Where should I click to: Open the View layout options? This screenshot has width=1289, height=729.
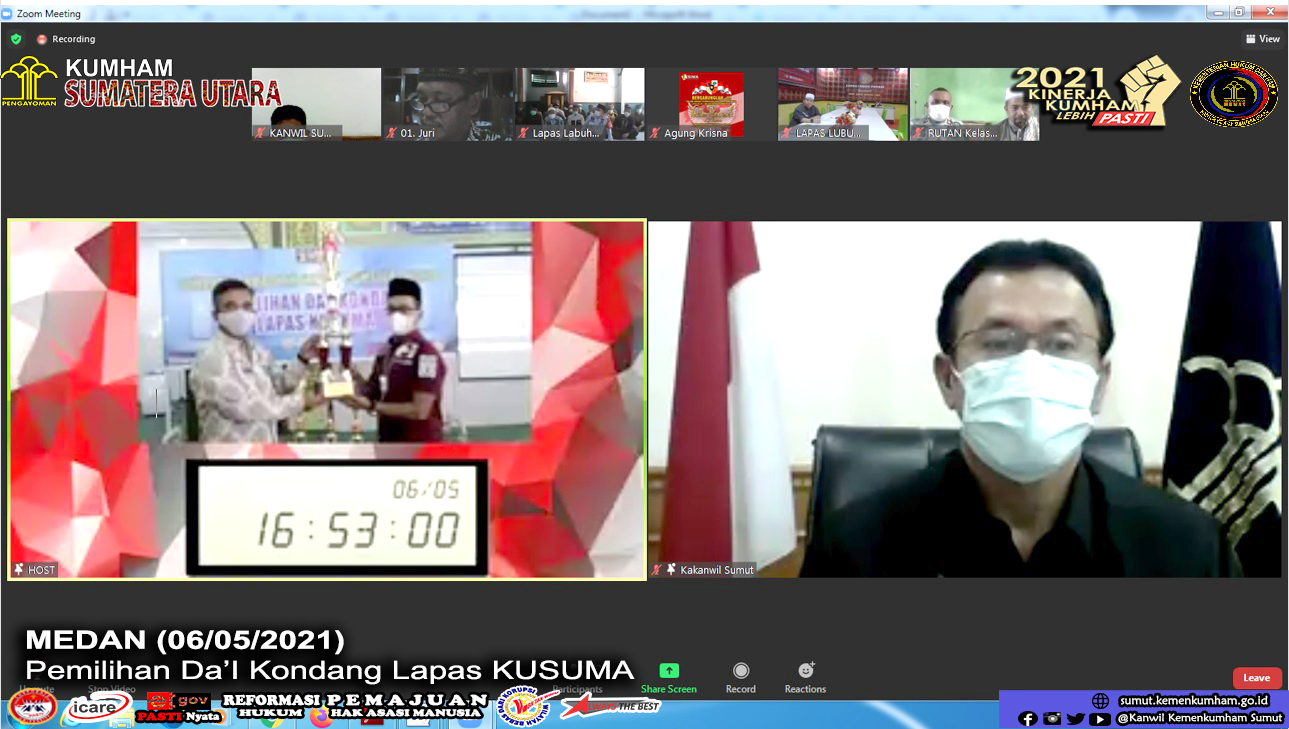1263,39
